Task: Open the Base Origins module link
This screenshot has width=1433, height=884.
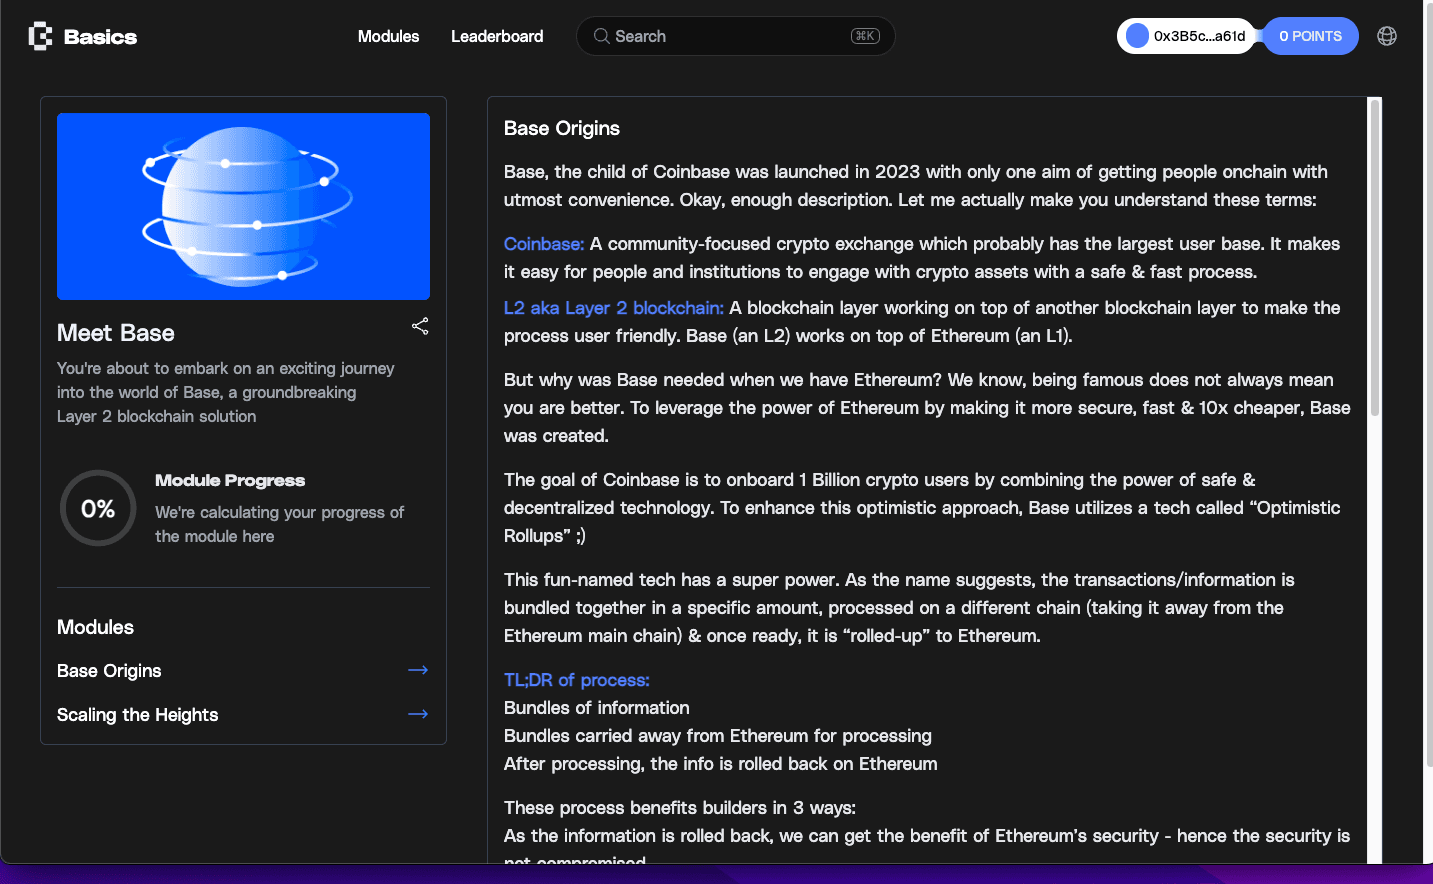Action: click(x=109, y=671)
